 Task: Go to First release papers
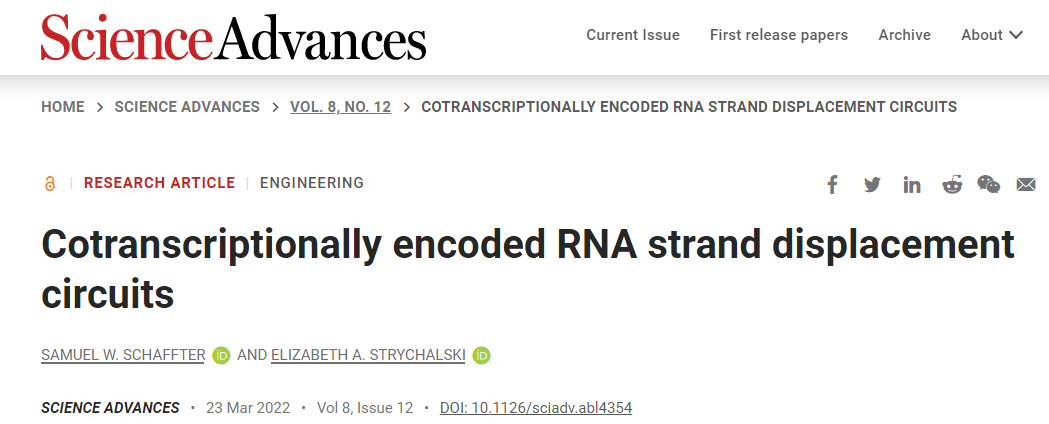[x=779, y=35]
